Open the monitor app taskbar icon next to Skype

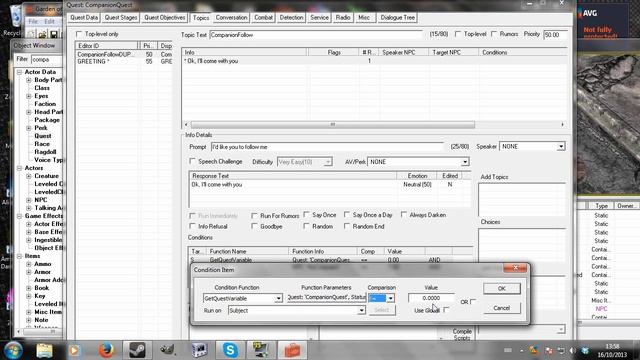[x=261, y=350]
